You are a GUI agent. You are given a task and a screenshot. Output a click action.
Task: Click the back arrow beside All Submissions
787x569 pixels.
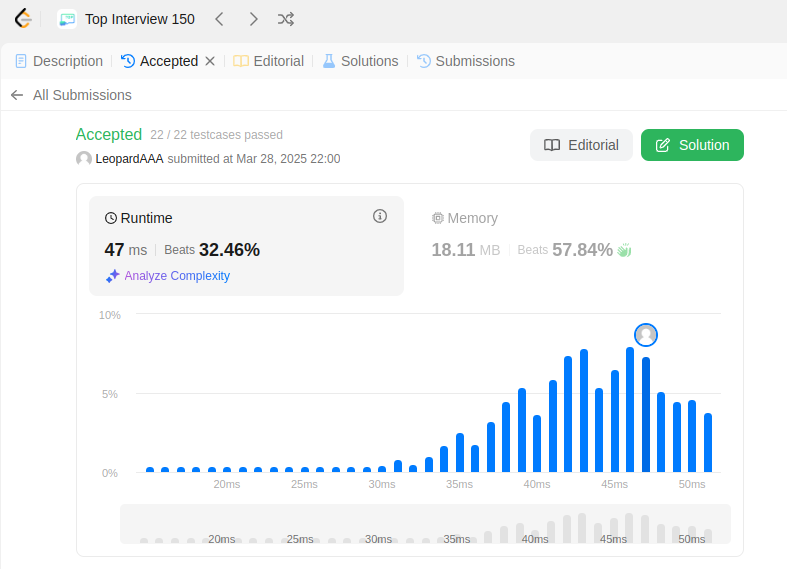click(x=17, y=95)
